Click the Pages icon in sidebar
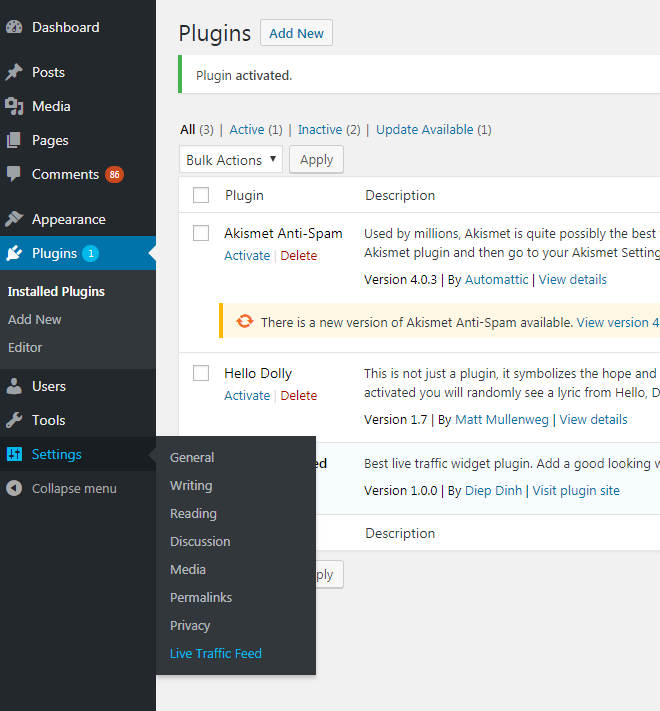Image resolution: width=660 pixels, height=711 pixels. pos(14,140)
